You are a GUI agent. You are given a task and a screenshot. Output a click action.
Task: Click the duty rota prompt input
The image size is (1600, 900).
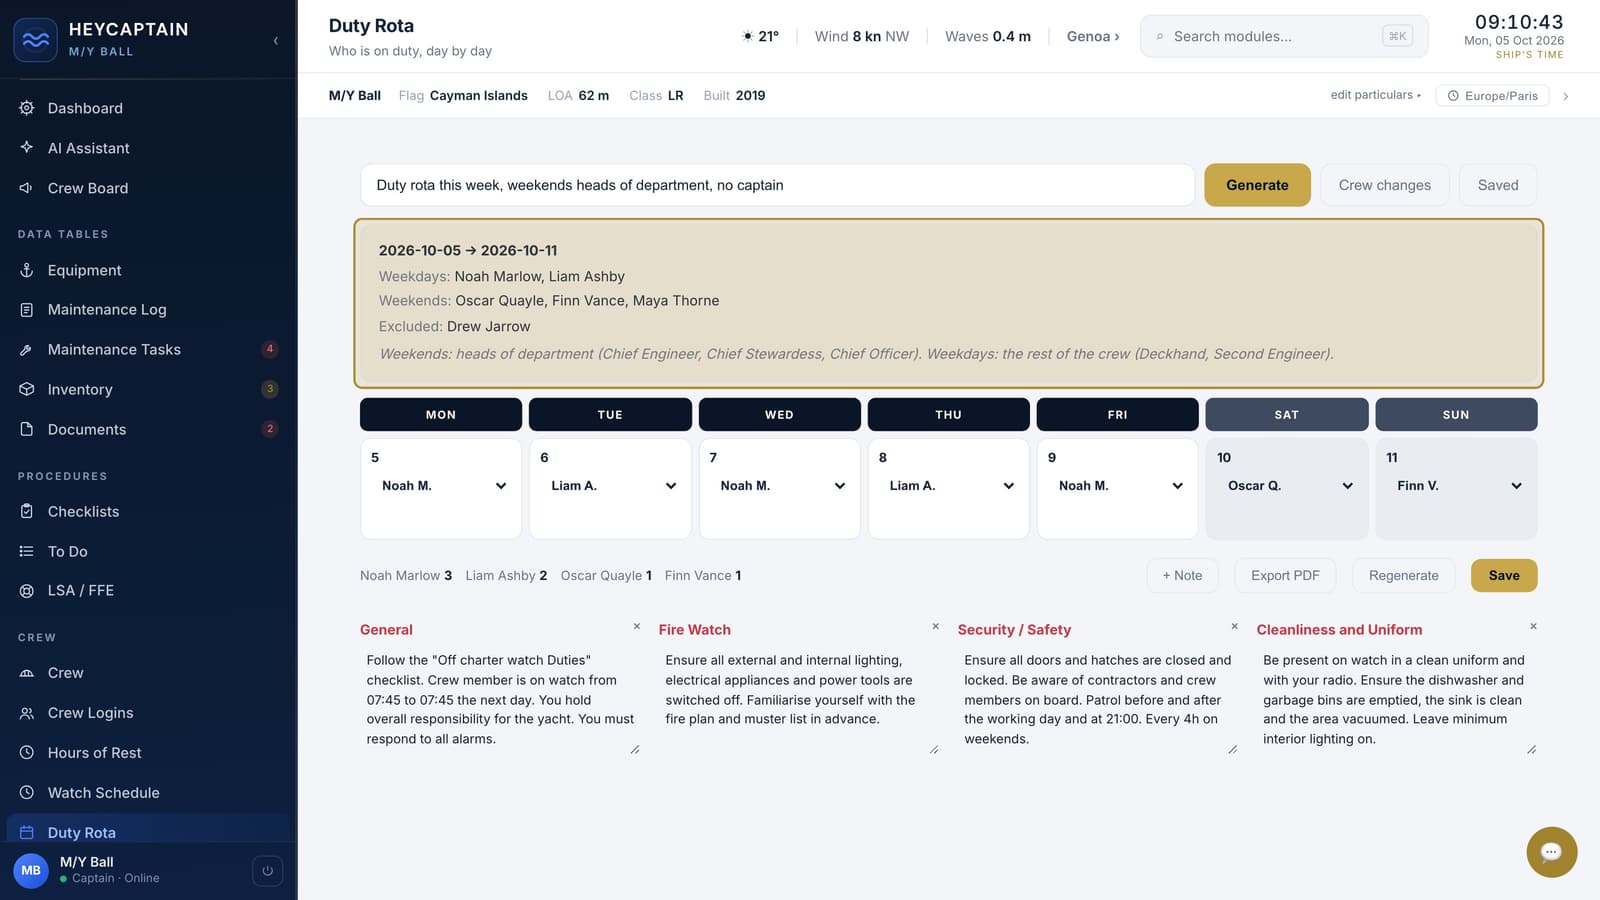(778, 185)
